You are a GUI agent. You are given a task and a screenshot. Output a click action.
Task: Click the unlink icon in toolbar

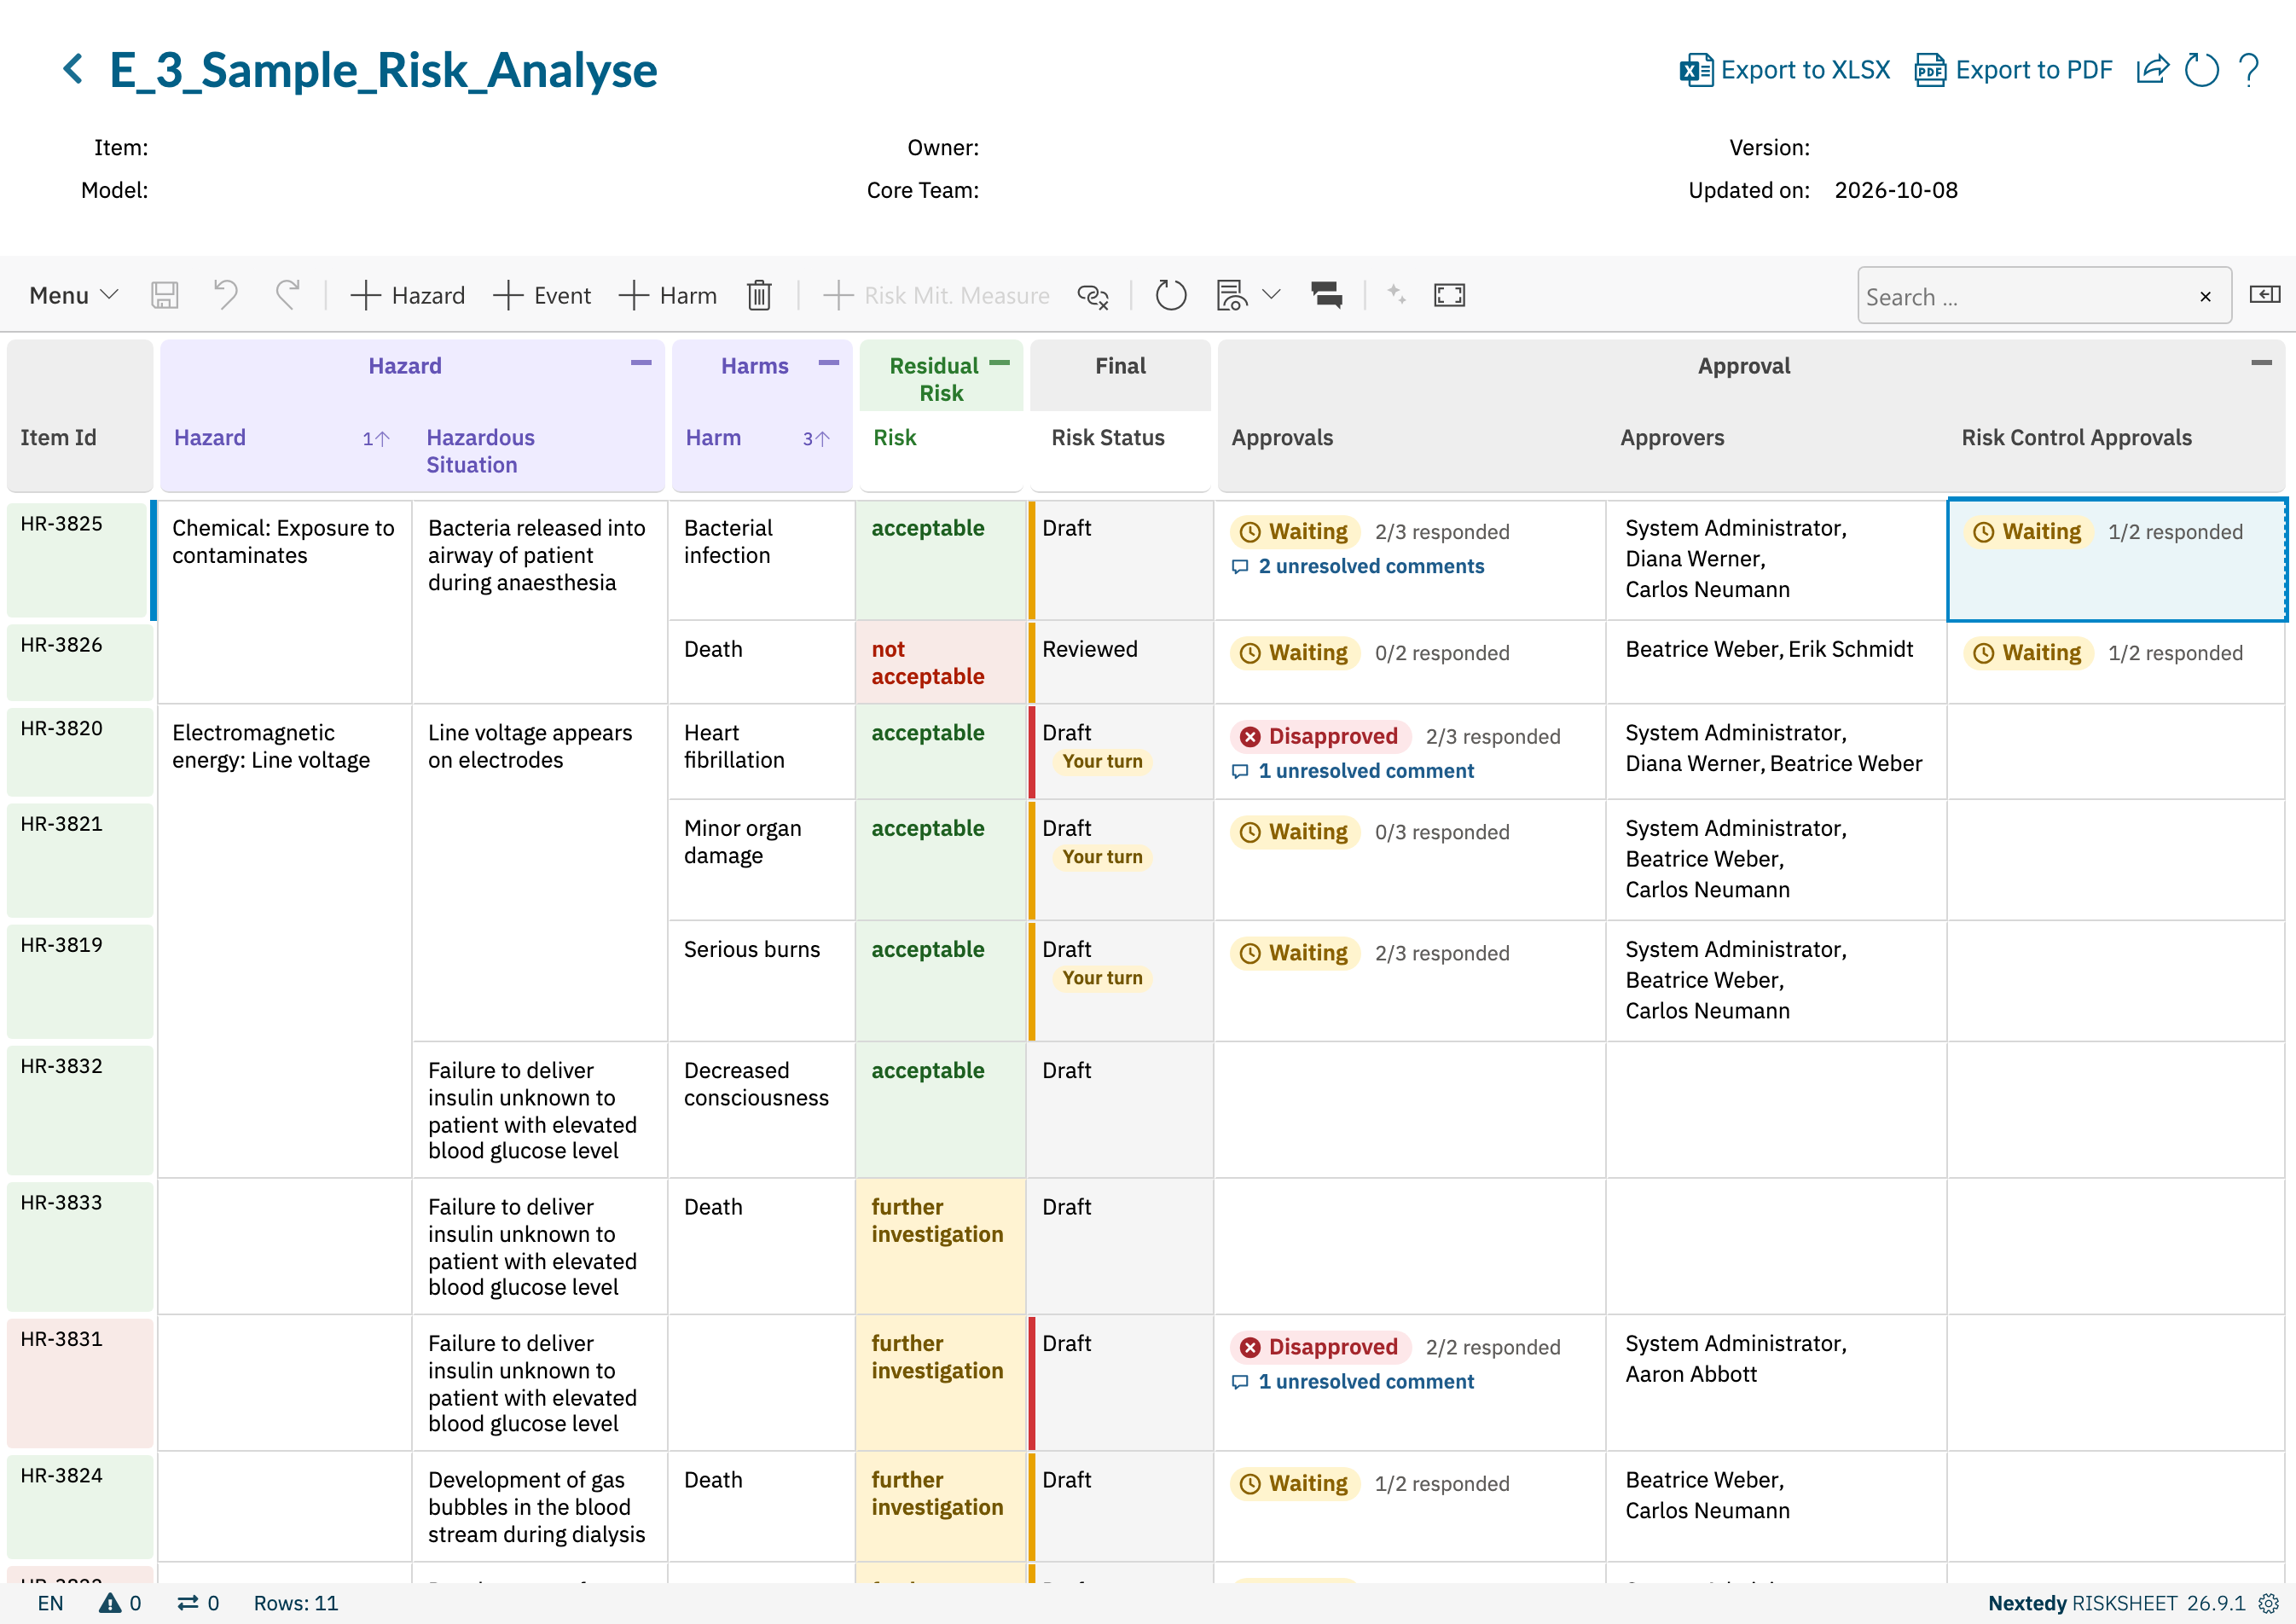click(x=1093, y=295)
